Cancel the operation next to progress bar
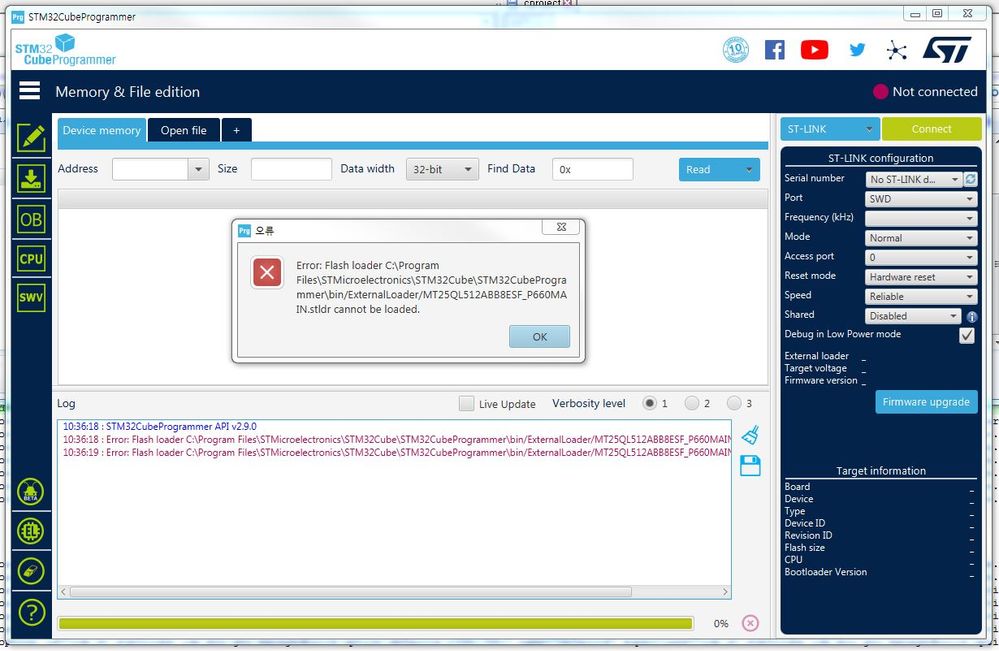This screenshot has height=651, width=999. (x=751, y=623)
